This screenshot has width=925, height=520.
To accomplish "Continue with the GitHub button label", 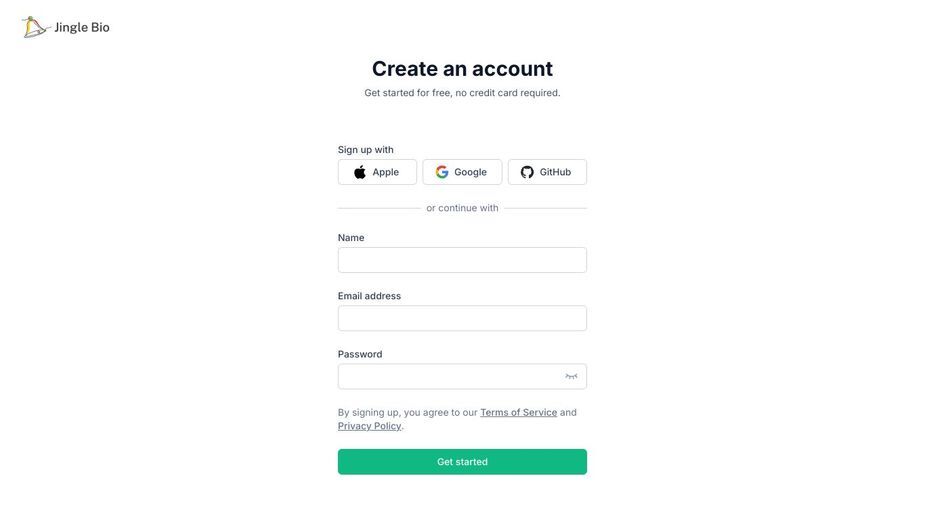I will point(555,172).
